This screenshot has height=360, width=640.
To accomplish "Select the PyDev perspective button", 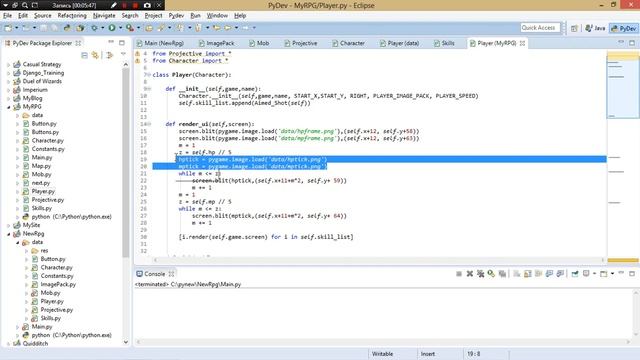I will point(623,28).
